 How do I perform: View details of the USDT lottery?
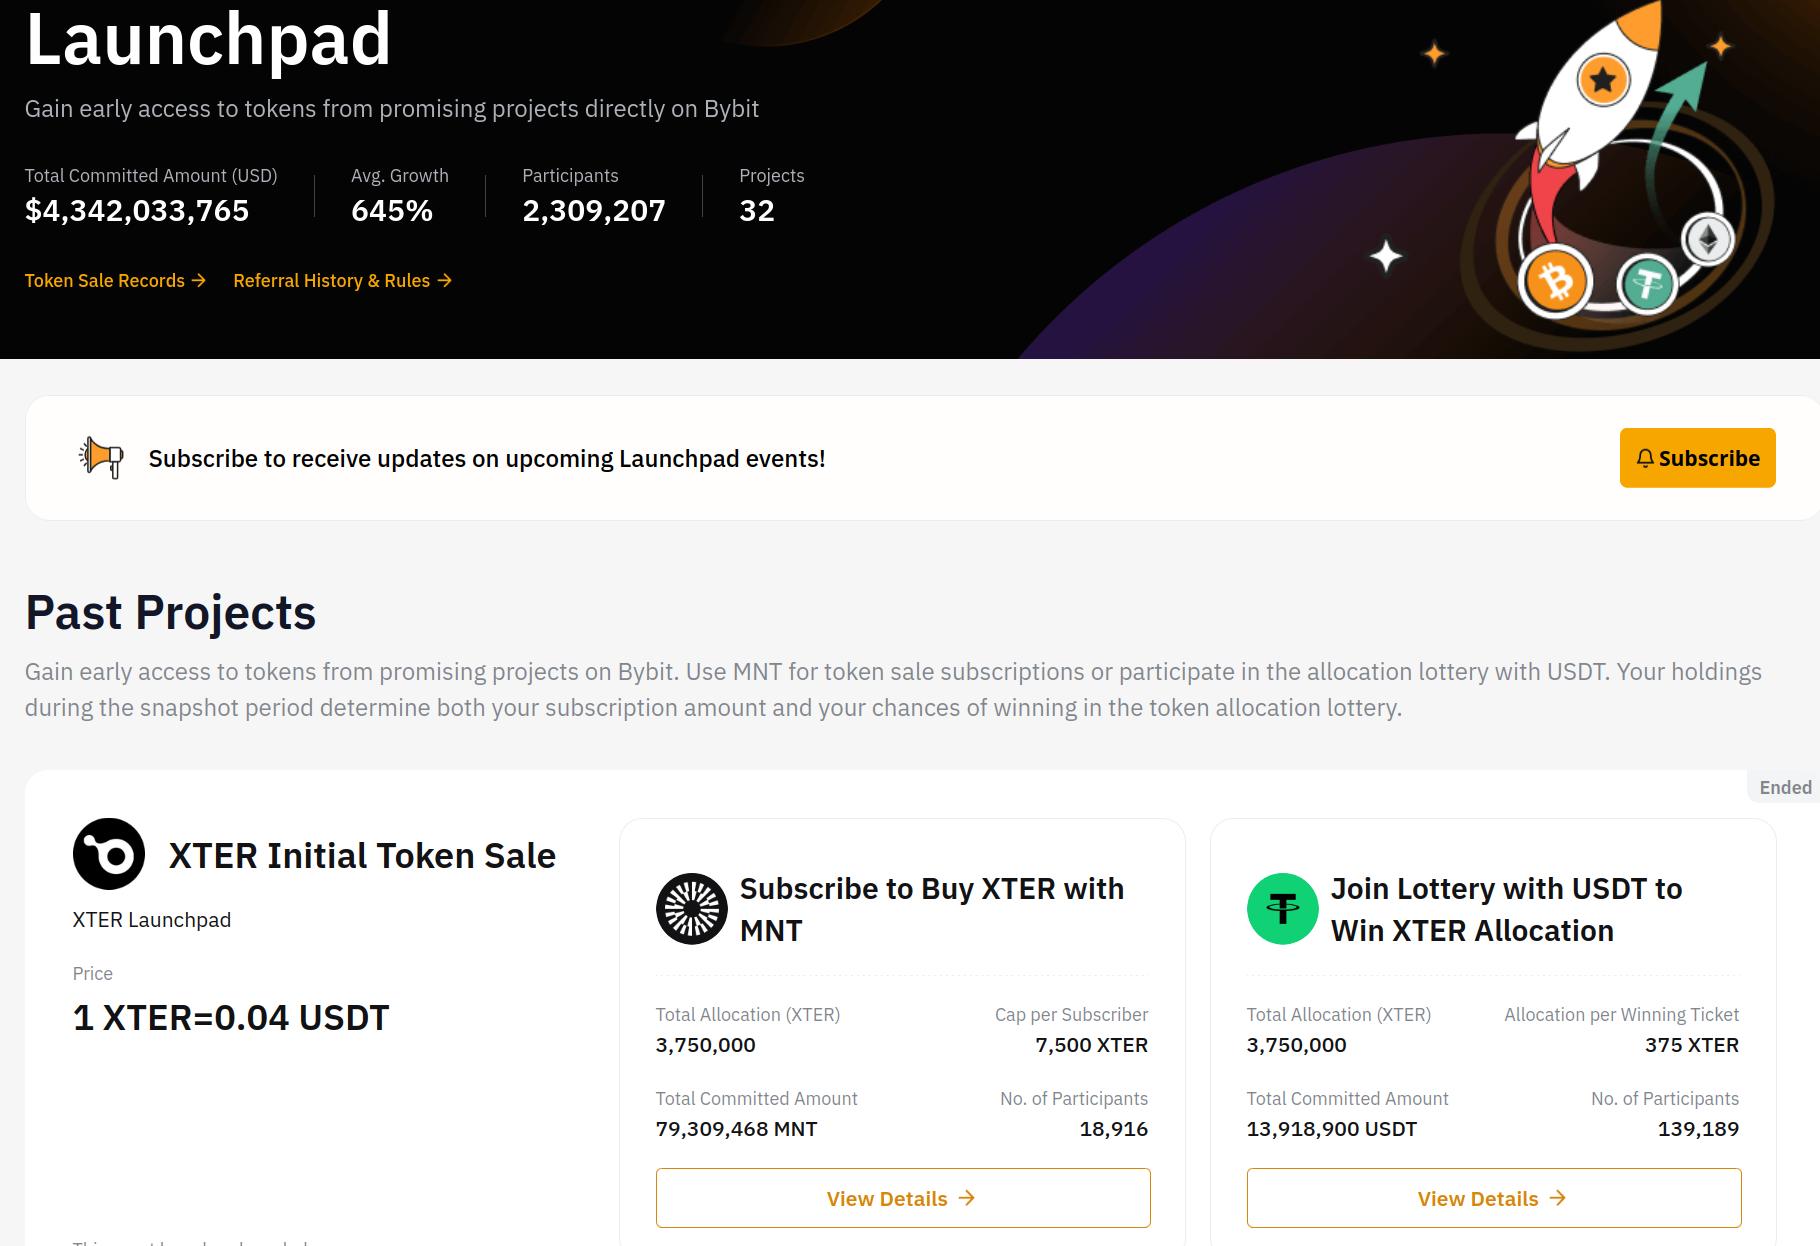pyautogui.click(x=1492, y=1197)
